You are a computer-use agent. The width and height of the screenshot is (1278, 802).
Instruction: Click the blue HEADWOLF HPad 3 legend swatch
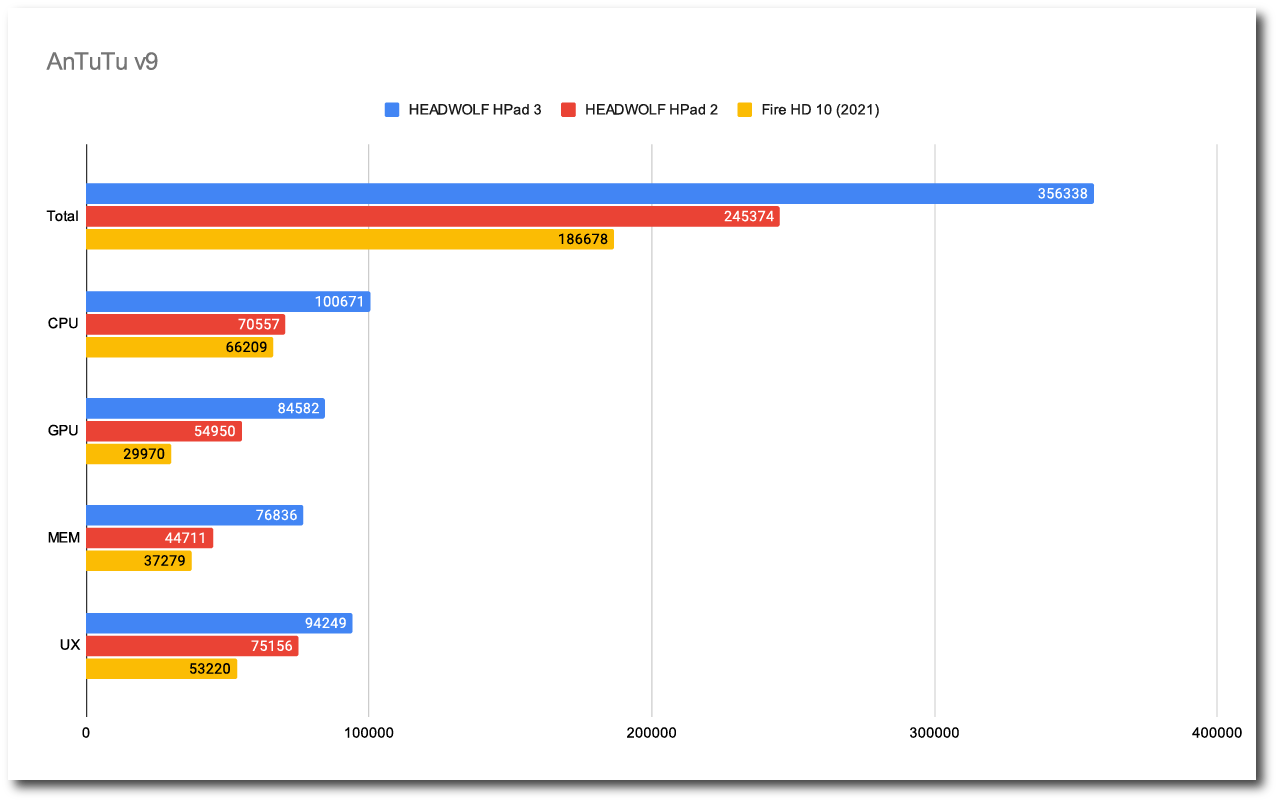392,110
